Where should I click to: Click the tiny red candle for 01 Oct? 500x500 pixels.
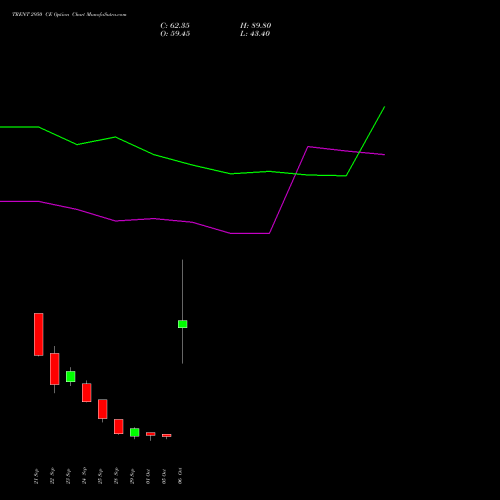tap(151, 434)
